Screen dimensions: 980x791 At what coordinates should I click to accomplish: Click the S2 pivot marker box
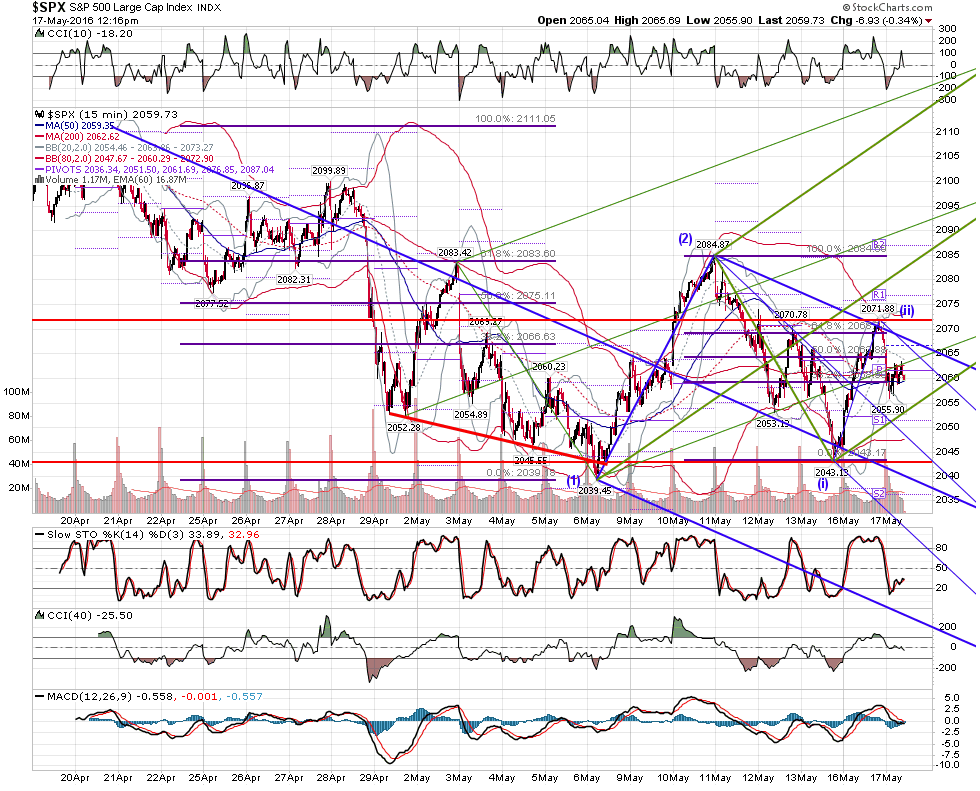(x=879, y=494)
